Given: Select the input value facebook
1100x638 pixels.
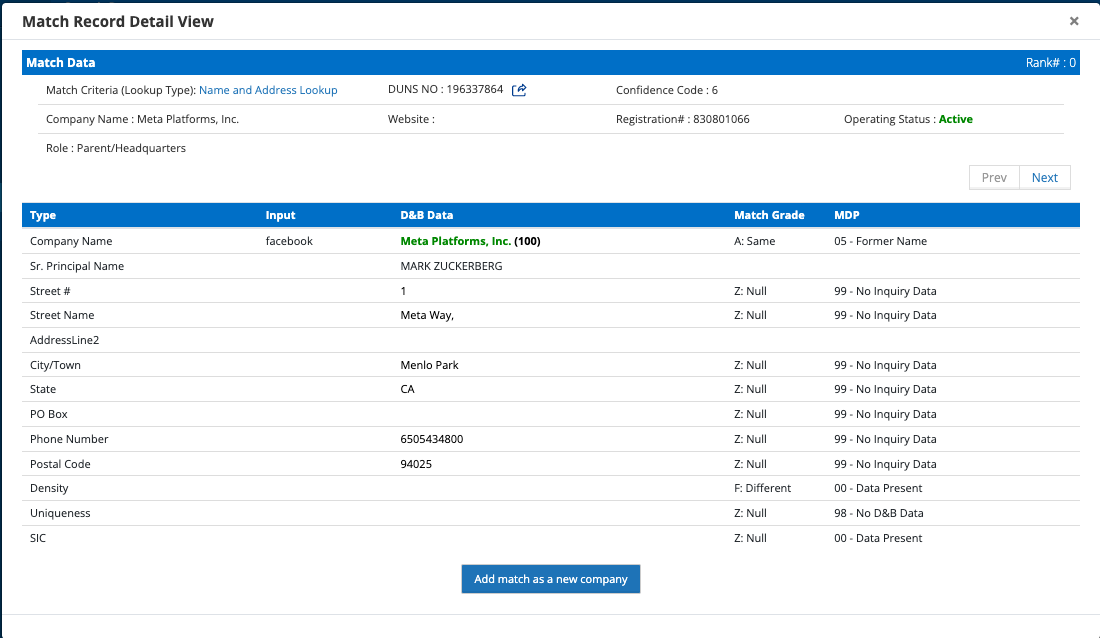Looking at the screenshot, I should (x=289, y=241).
